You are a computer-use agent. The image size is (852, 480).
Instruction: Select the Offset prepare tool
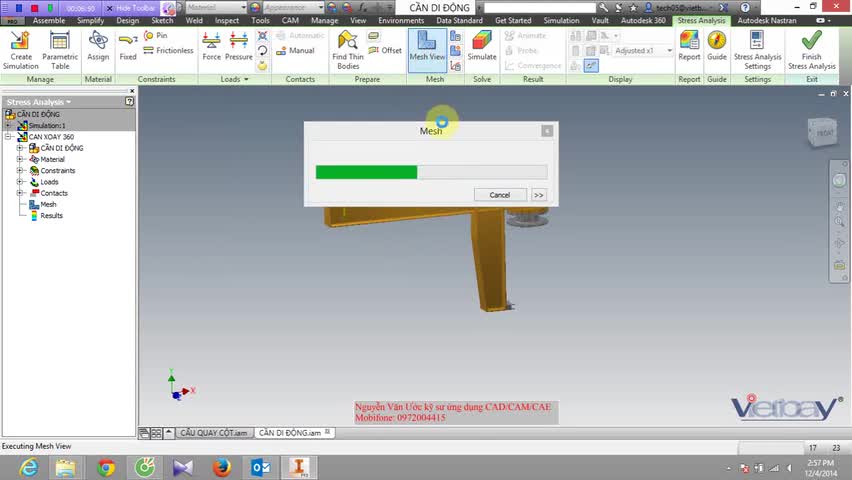coord(385,51)
